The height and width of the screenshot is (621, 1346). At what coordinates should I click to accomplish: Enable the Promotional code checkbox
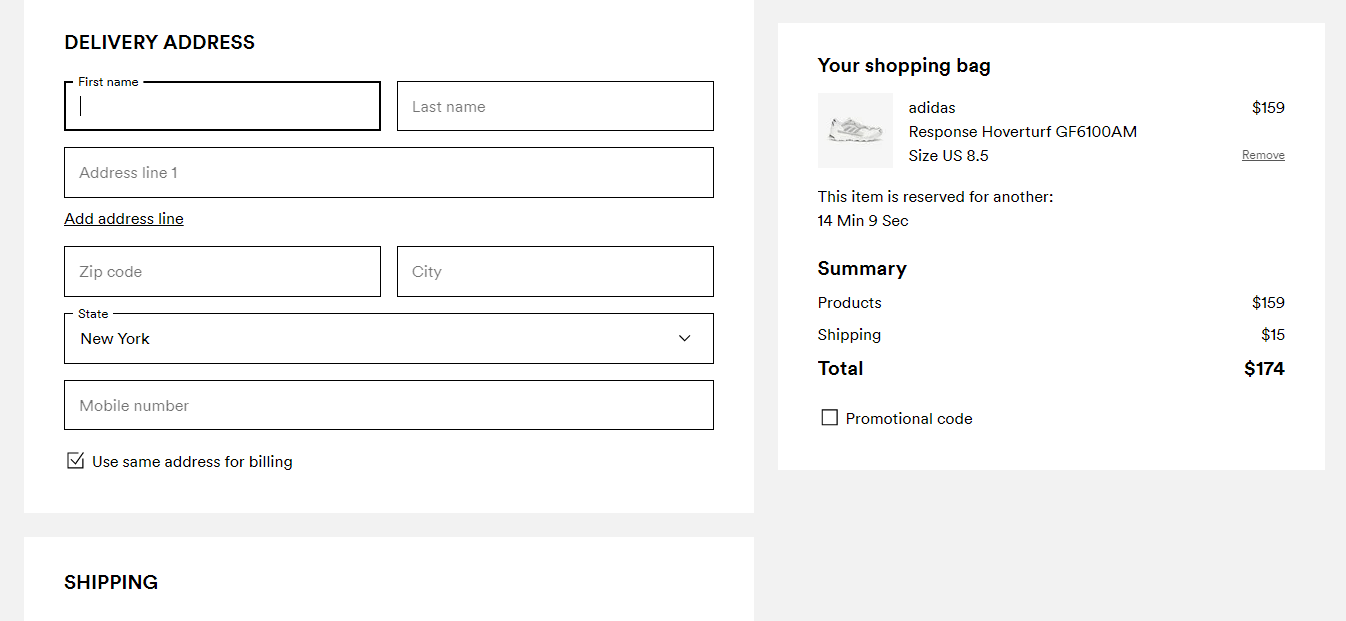(829, 418)
